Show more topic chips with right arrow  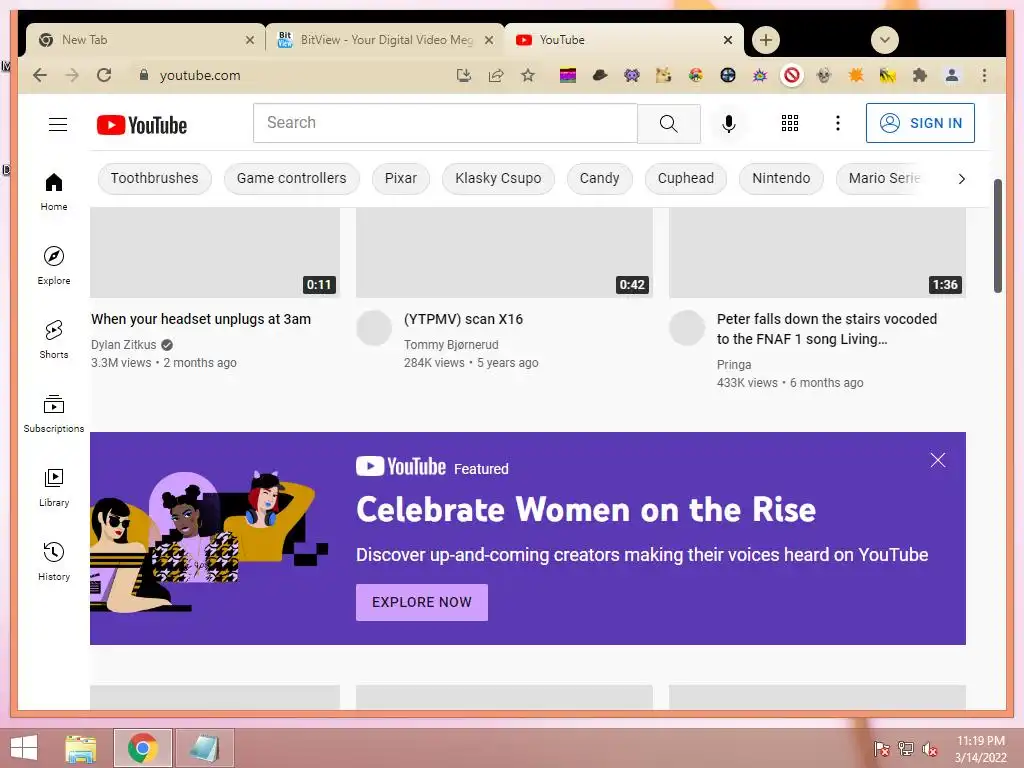coord(961,178)
